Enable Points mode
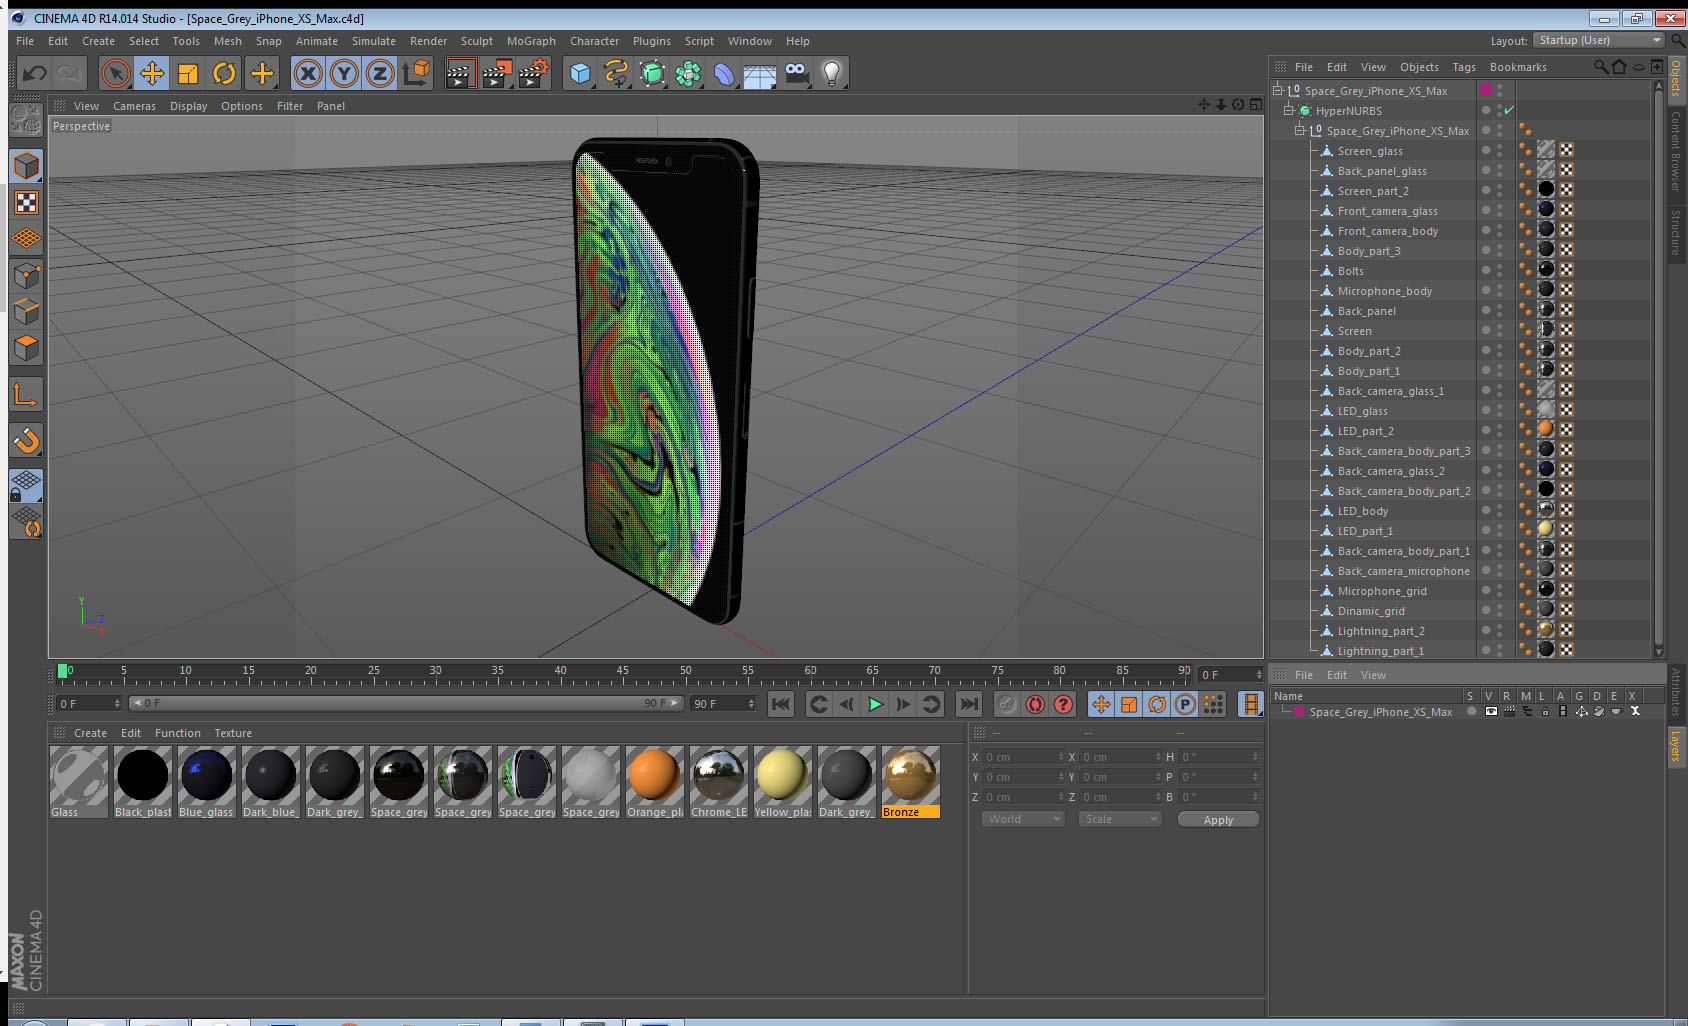Screen dimensions: 1688x1026 (x=26, y=275)
